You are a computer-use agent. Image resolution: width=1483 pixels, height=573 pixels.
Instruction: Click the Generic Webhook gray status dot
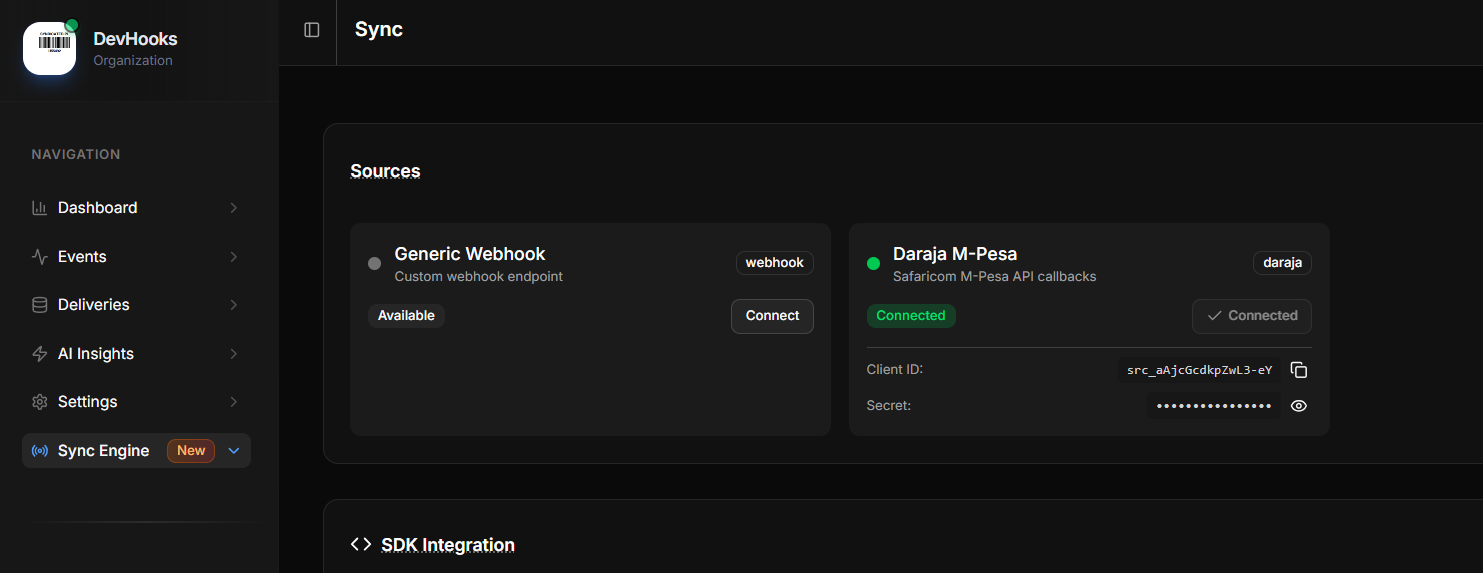pos(375,264)
